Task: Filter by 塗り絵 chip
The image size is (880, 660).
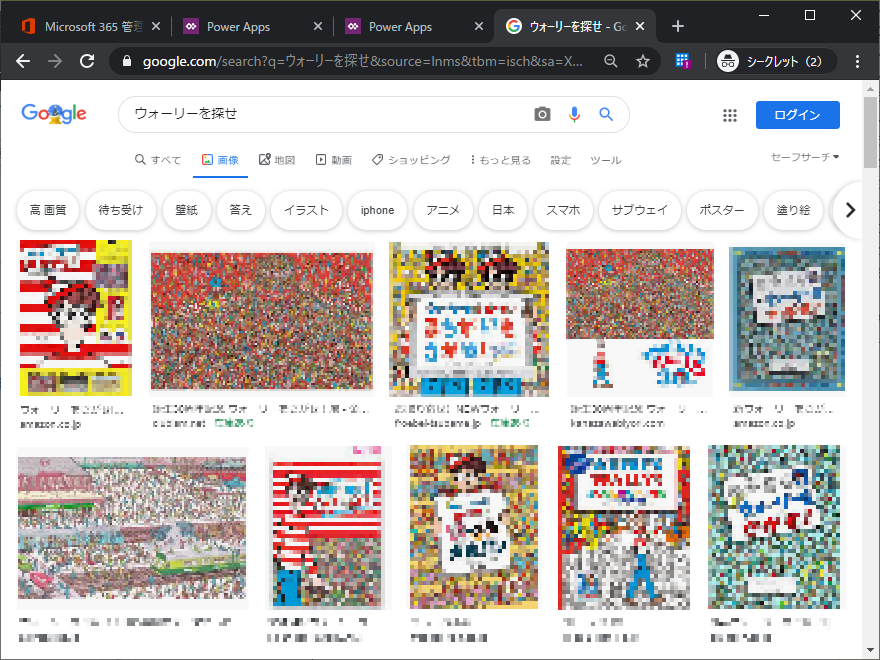Action: point(793,210)
